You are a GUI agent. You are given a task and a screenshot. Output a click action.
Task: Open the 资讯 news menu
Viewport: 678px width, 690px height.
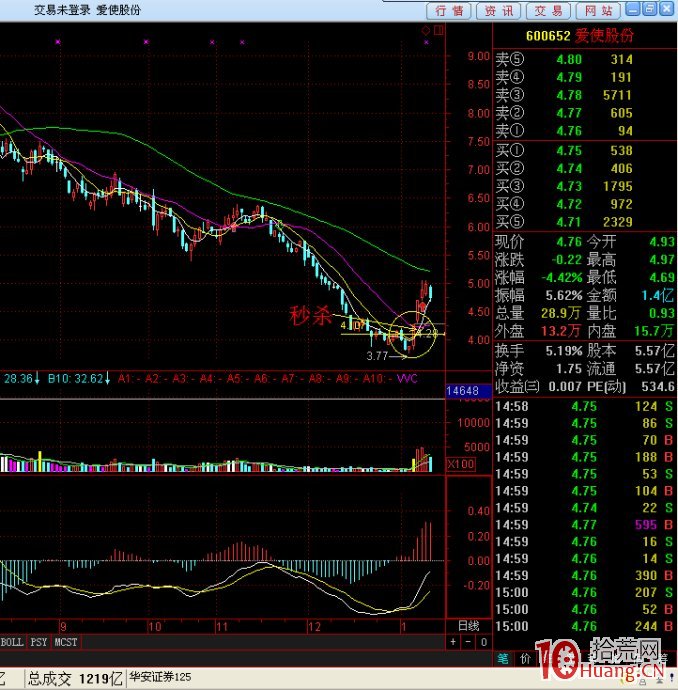coord(499,11)
